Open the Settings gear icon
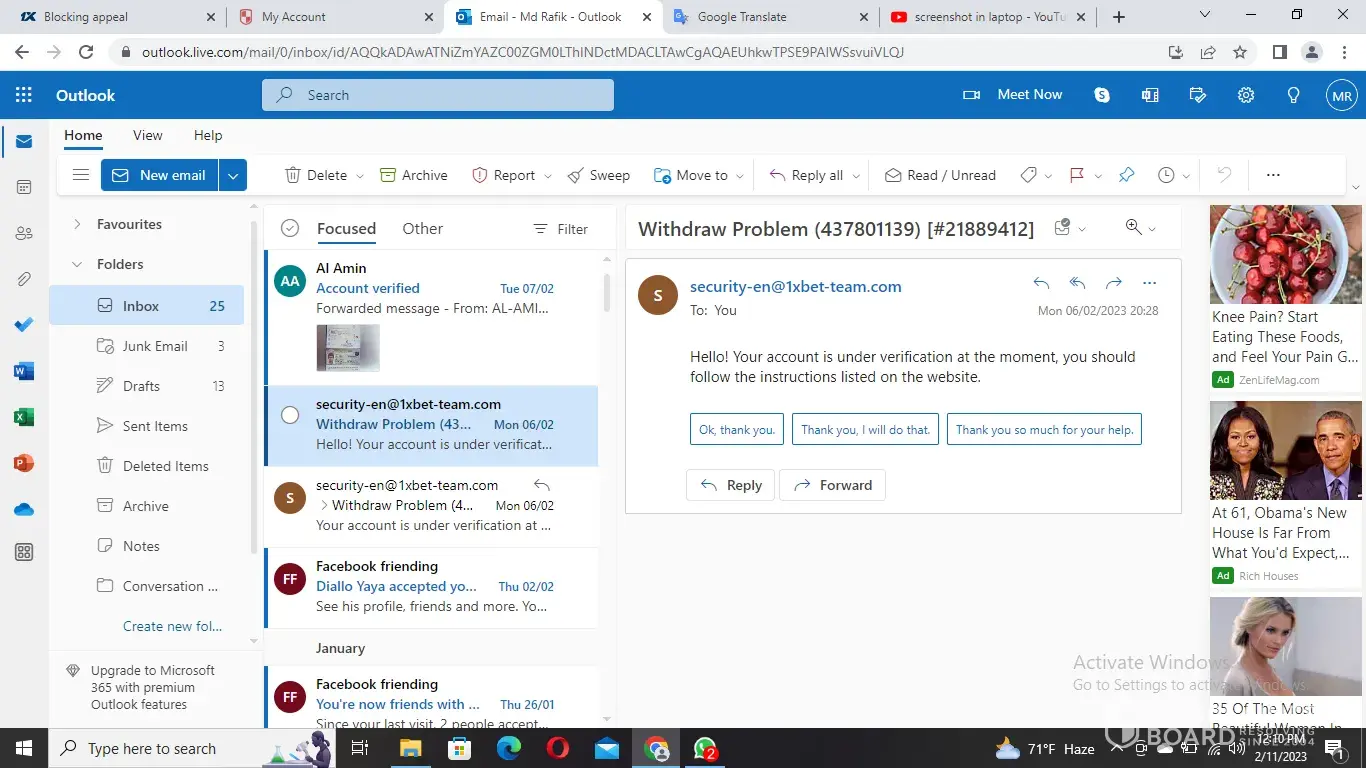This screenshot has height=768, width=1366. tap(1246, 95)
